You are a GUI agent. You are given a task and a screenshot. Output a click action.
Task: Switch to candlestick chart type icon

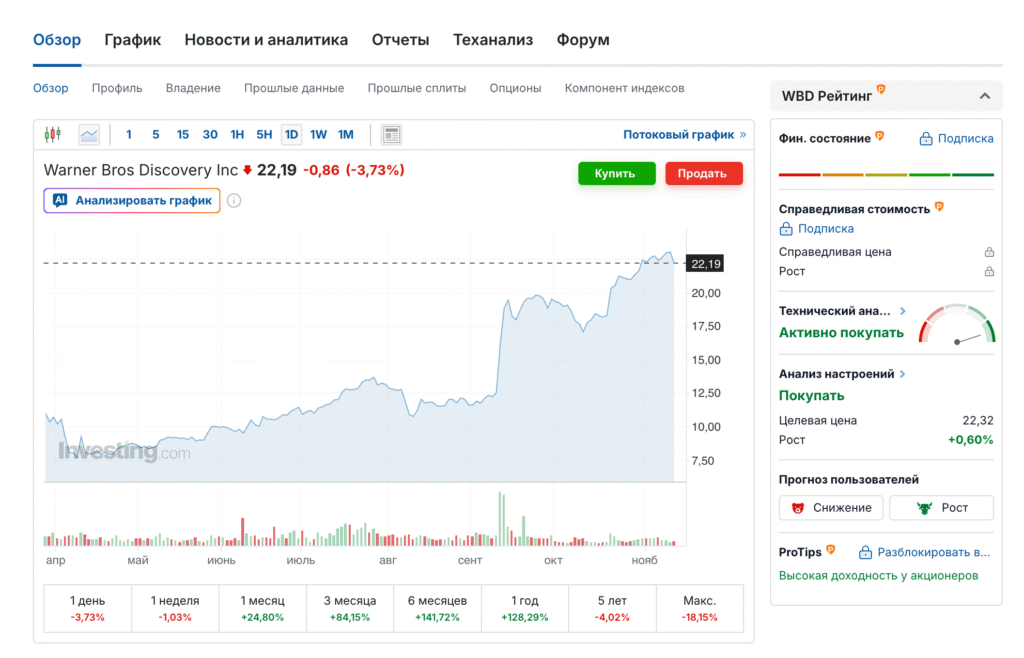click(53, 134)
